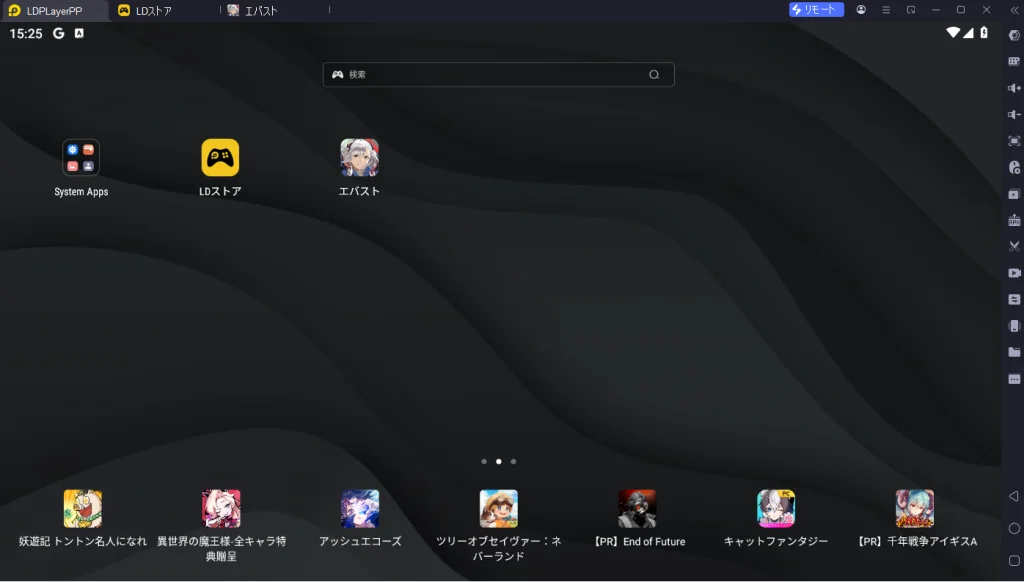This screenshot has height=582, width=1024.
Task: Open 異世界の魔王様 game icon
Action: pos(221,508)
